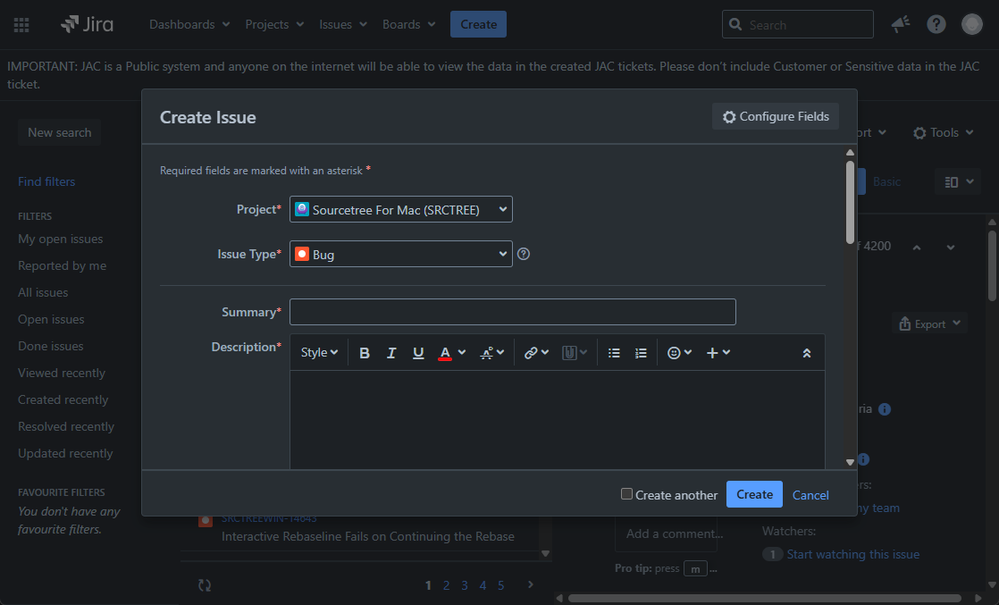This screenshot has width=999, height=605.
Task: Collapse the editor toolbar
Action: point(807,353)
